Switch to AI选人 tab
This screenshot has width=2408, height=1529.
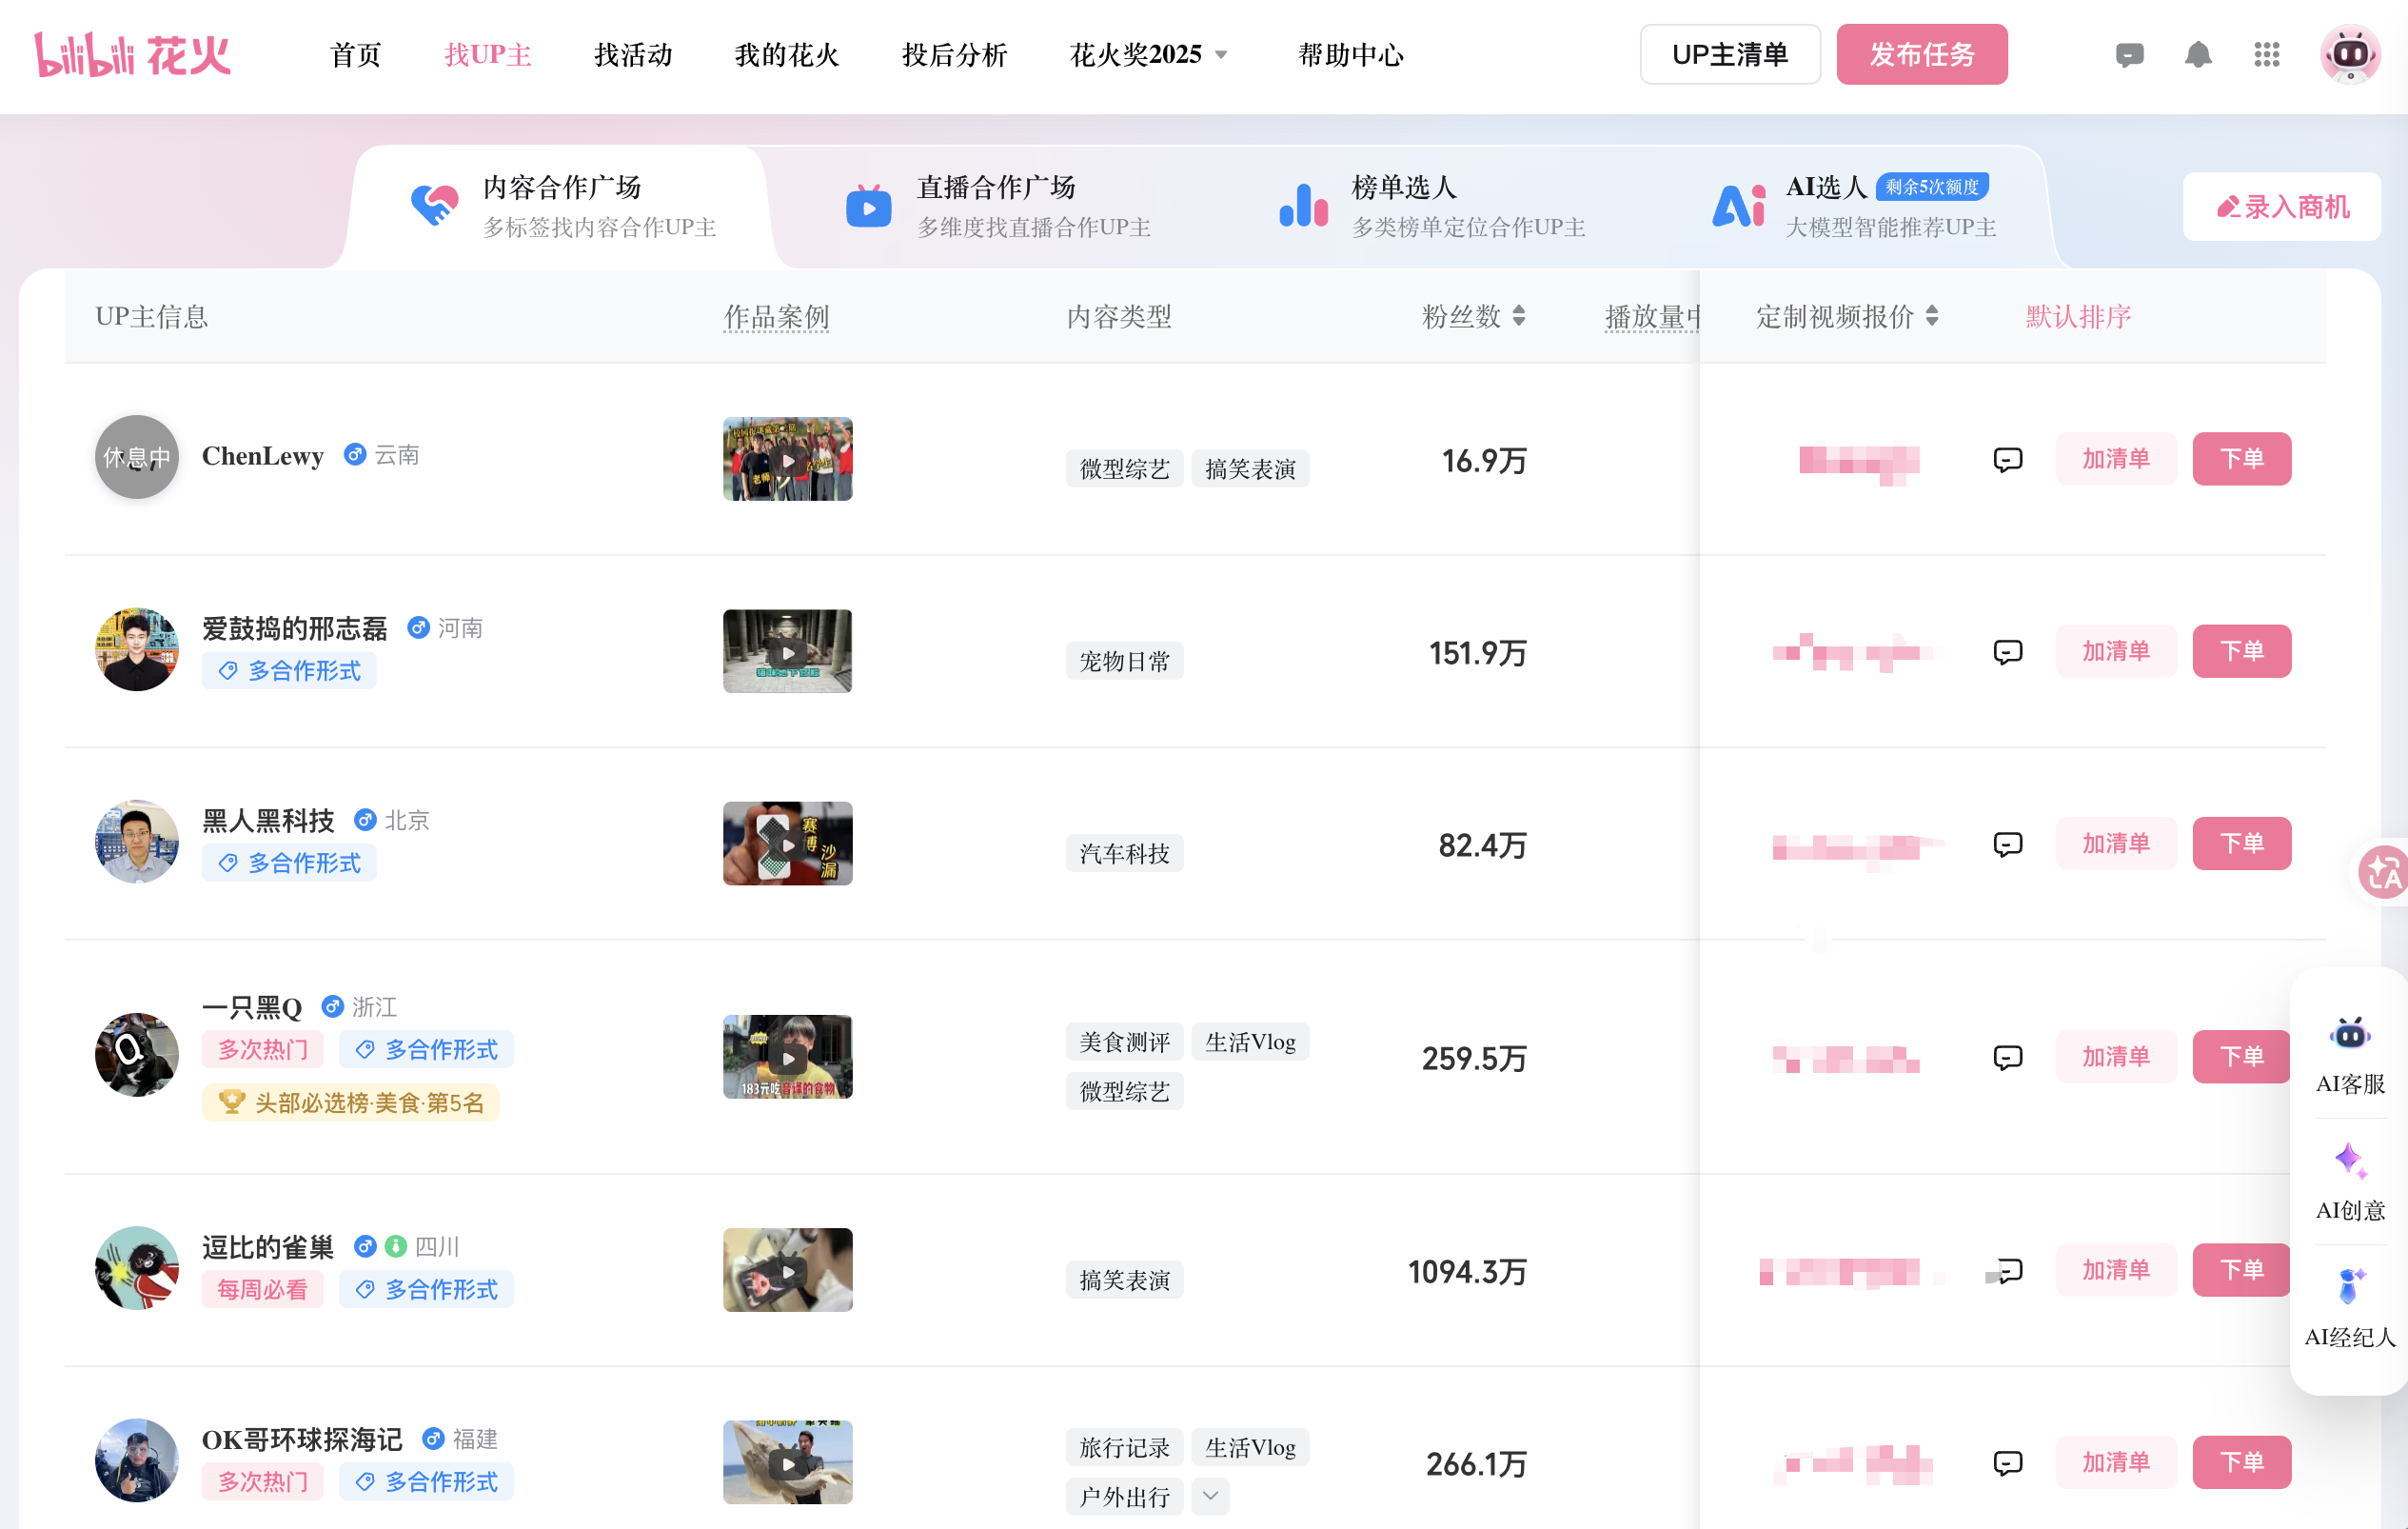[x=1853, y=206]
